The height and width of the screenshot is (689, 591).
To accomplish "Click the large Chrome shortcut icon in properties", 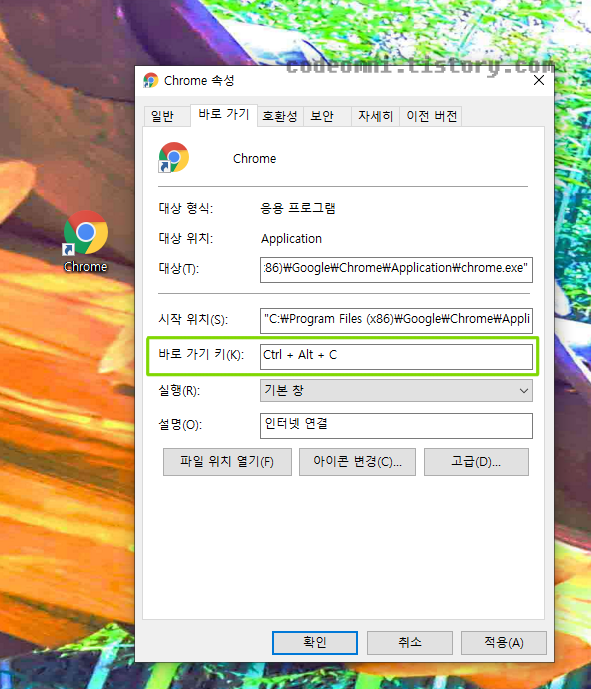I will click(173, 157).
